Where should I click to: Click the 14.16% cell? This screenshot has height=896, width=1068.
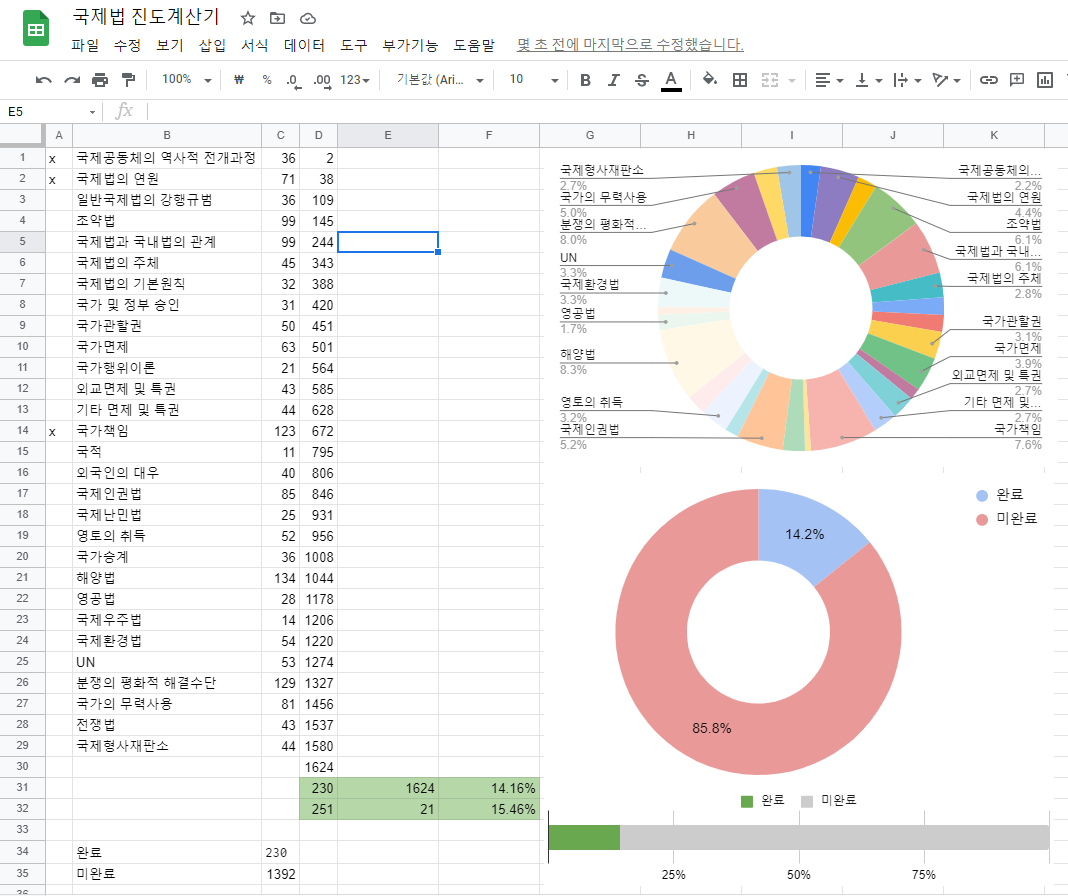[x=489, y=788]
